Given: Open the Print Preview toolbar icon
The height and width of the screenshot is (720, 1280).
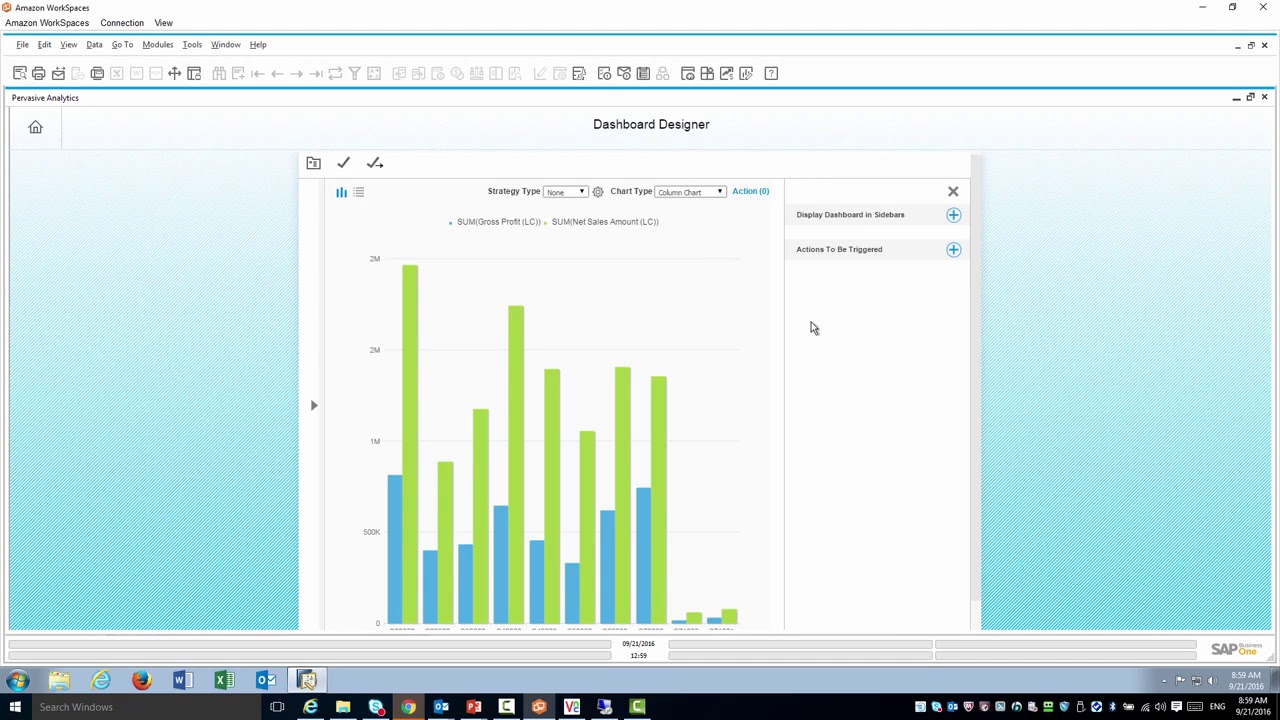Looking at the screenshot, I should tap(19, 73).
